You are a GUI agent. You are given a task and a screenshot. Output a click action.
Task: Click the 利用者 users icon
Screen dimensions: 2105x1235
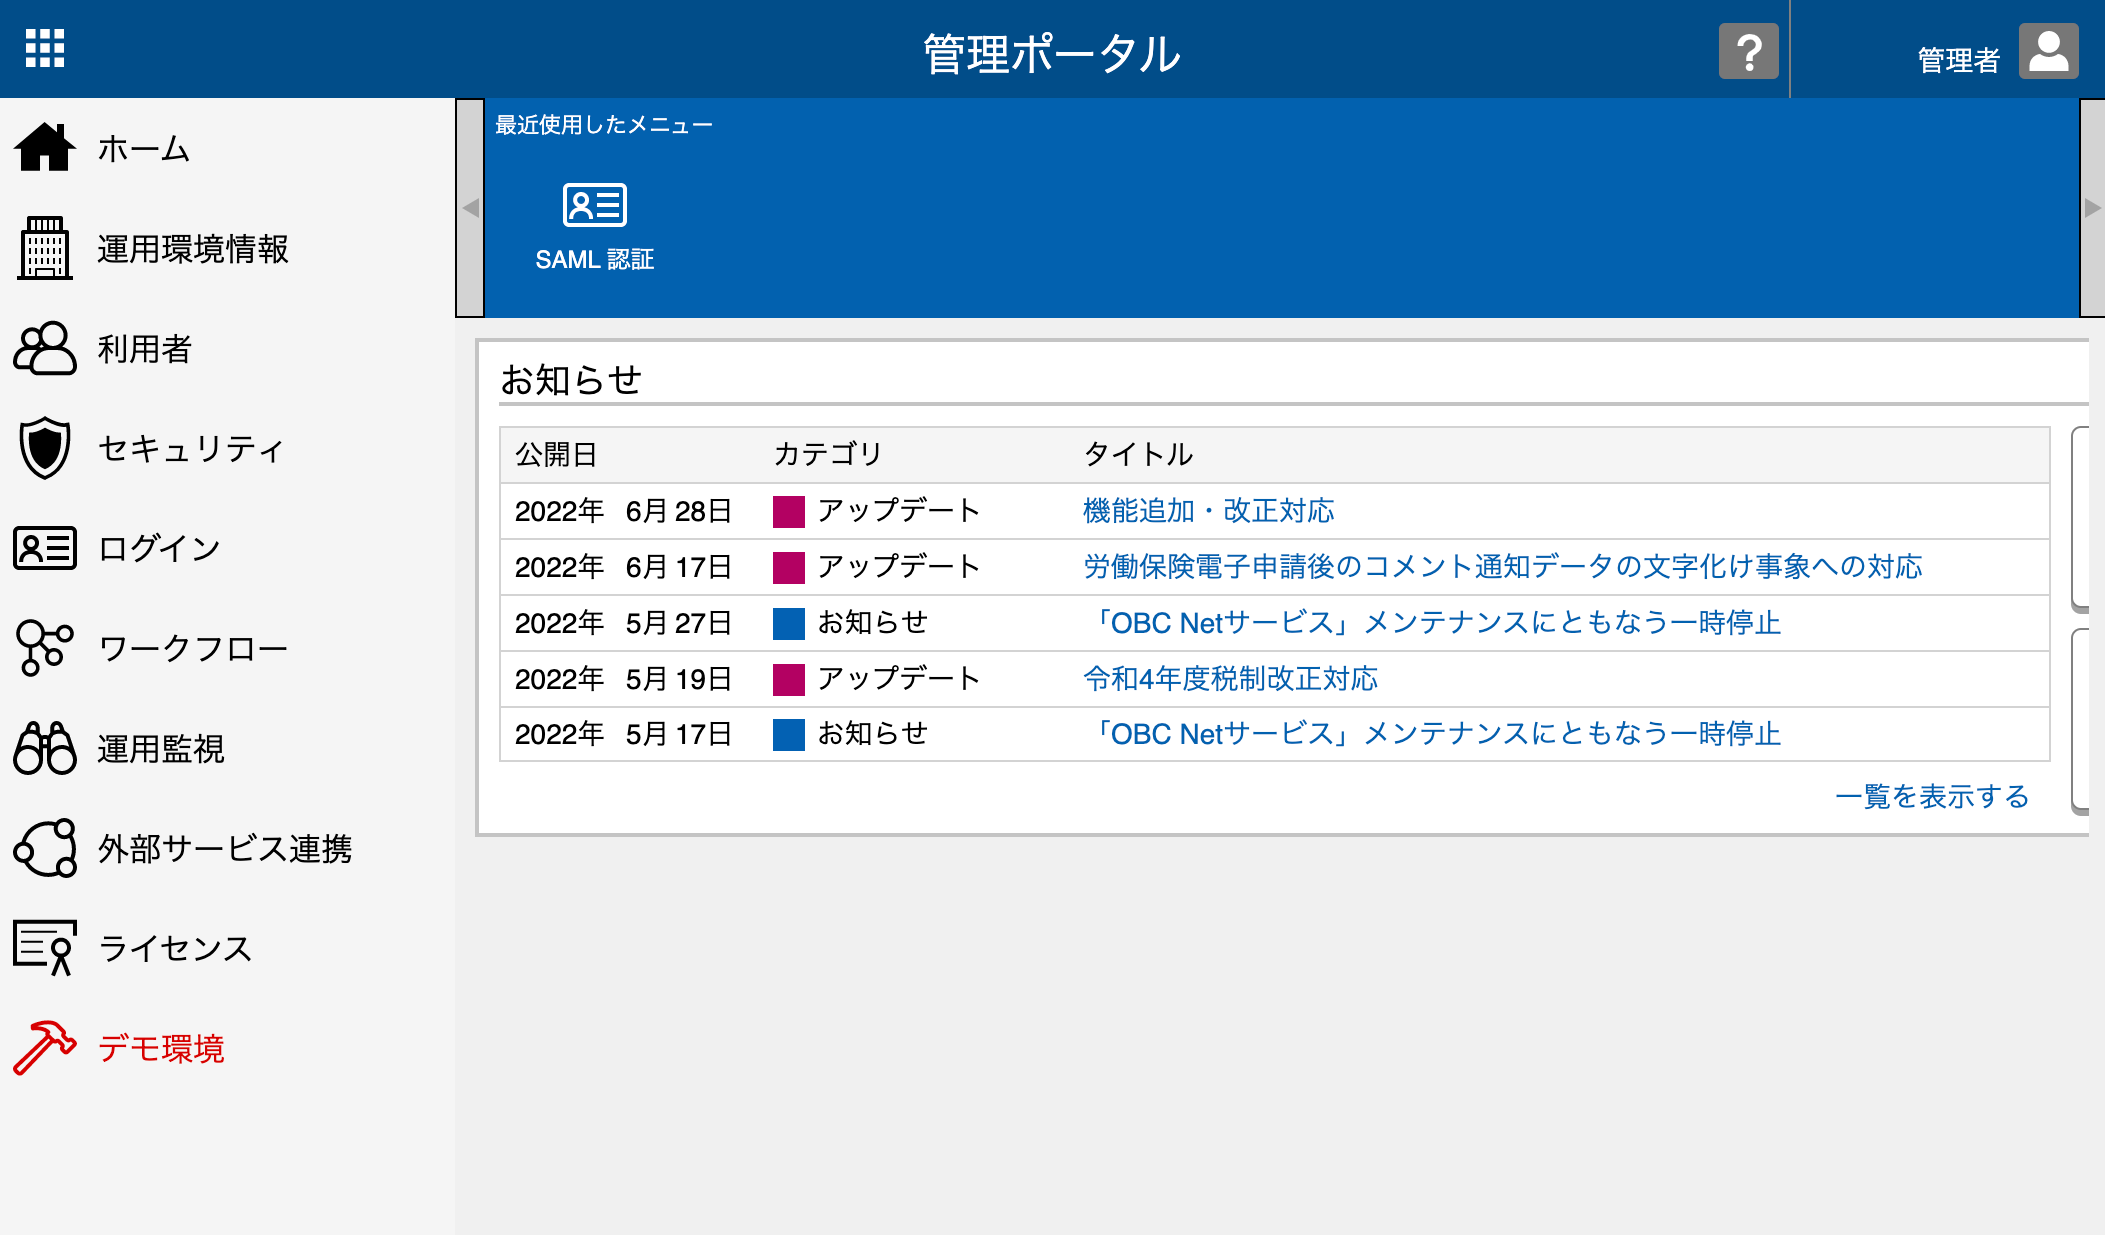tap(44, 348)
